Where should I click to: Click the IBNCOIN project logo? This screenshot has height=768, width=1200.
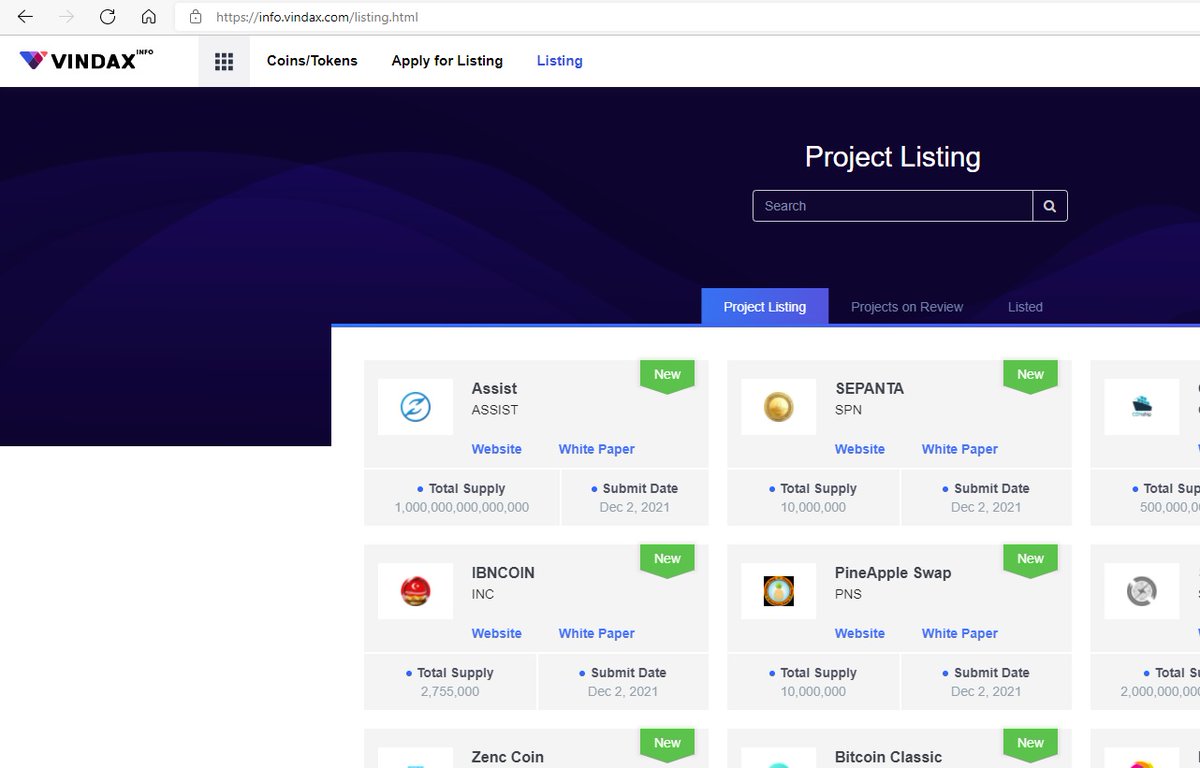click(415, 591)
